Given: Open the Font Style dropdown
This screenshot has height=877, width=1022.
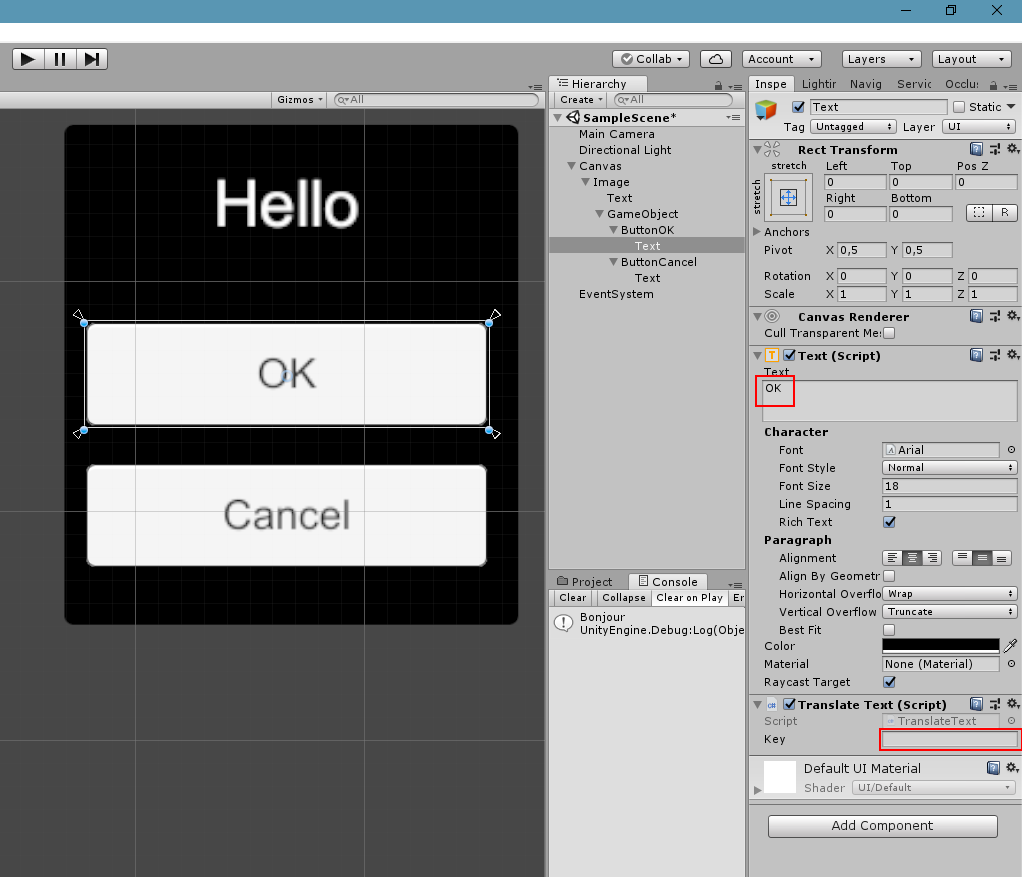Looking at the screenshot, I should pyautogui.click(x=949, y=468).
